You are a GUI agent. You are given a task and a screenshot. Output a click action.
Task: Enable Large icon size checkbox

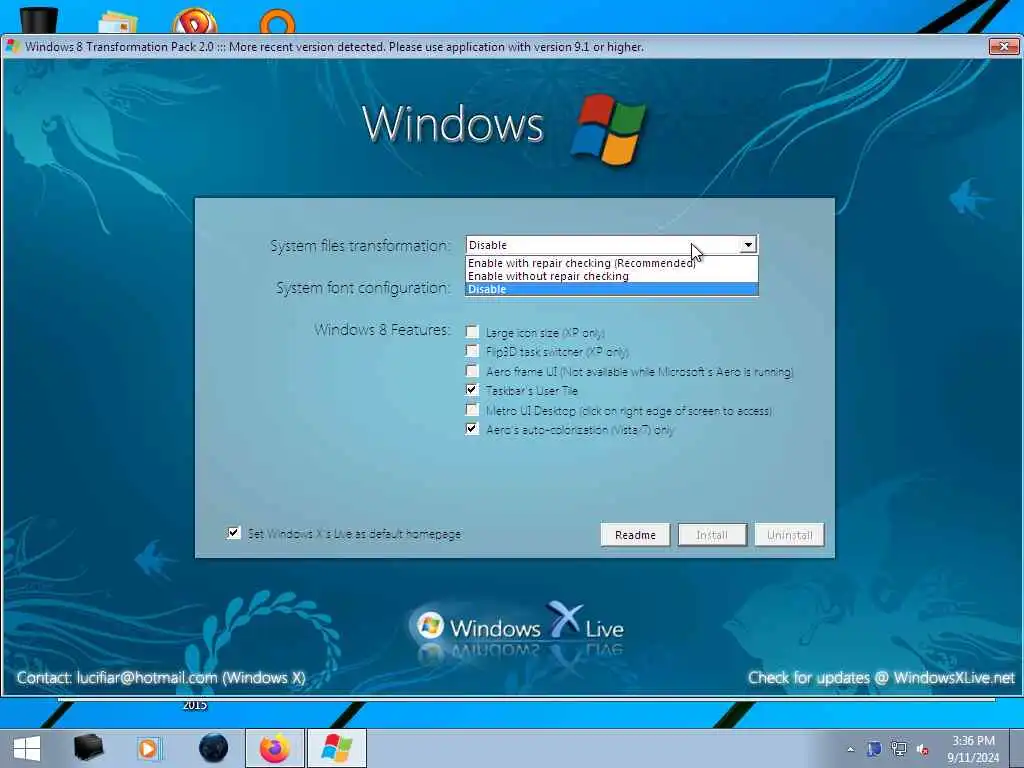tap(472, 332)
